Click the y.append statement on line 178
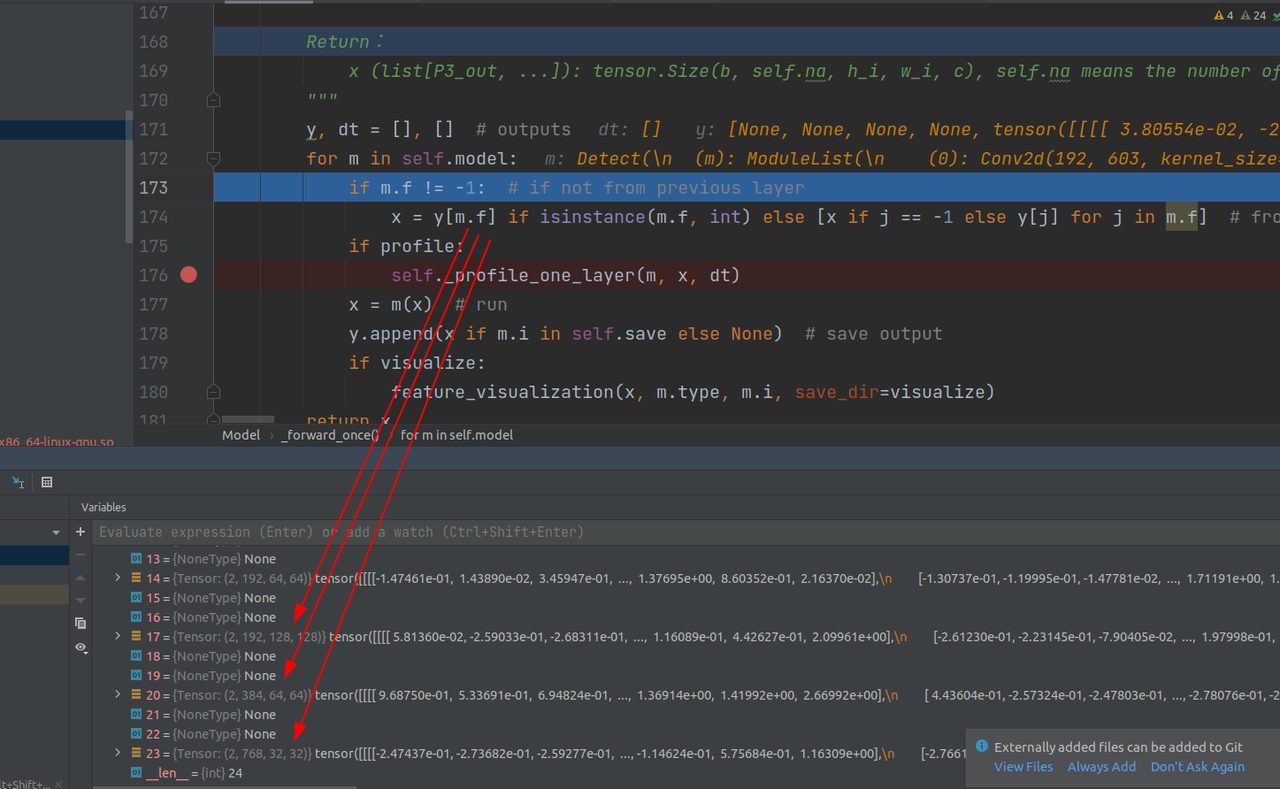This screenshot has width=1280, height=789. point(565,333)
